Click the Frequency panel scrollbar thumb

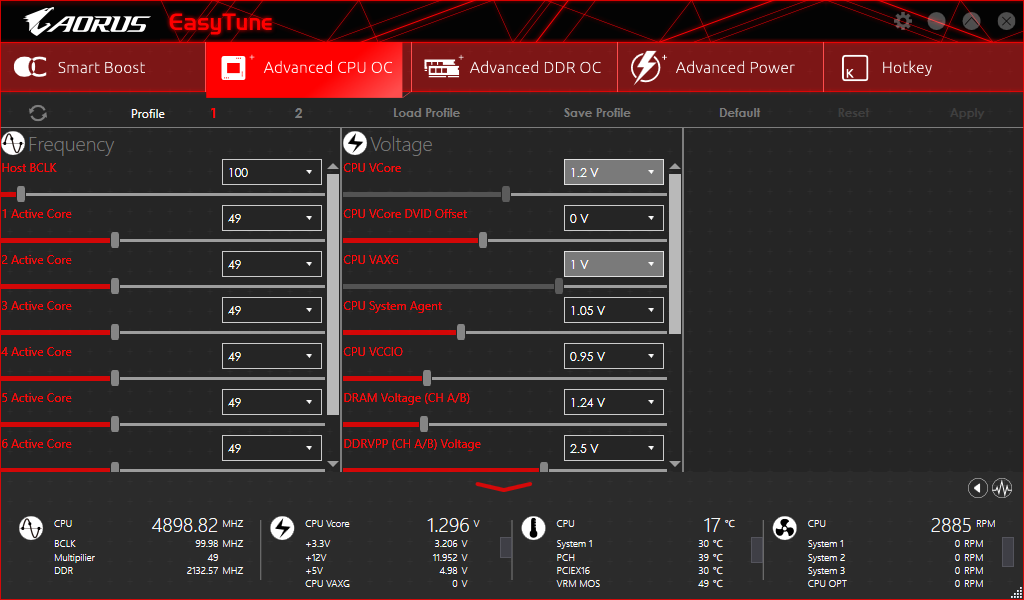[x=333, y=294]
